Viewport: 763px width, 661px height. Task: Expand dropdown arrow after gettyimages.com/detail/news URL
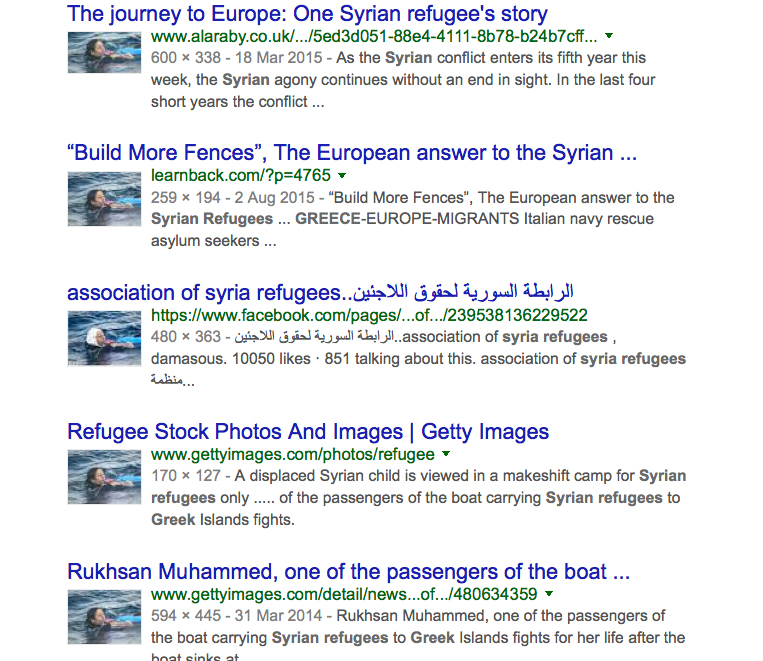click(549, 595)
